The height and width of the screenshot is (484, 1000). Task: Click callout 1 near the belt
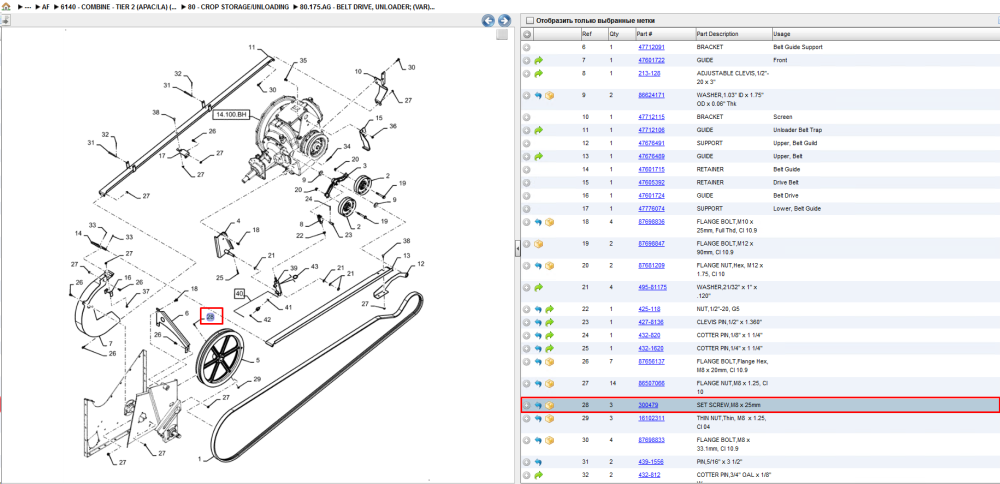199,458
